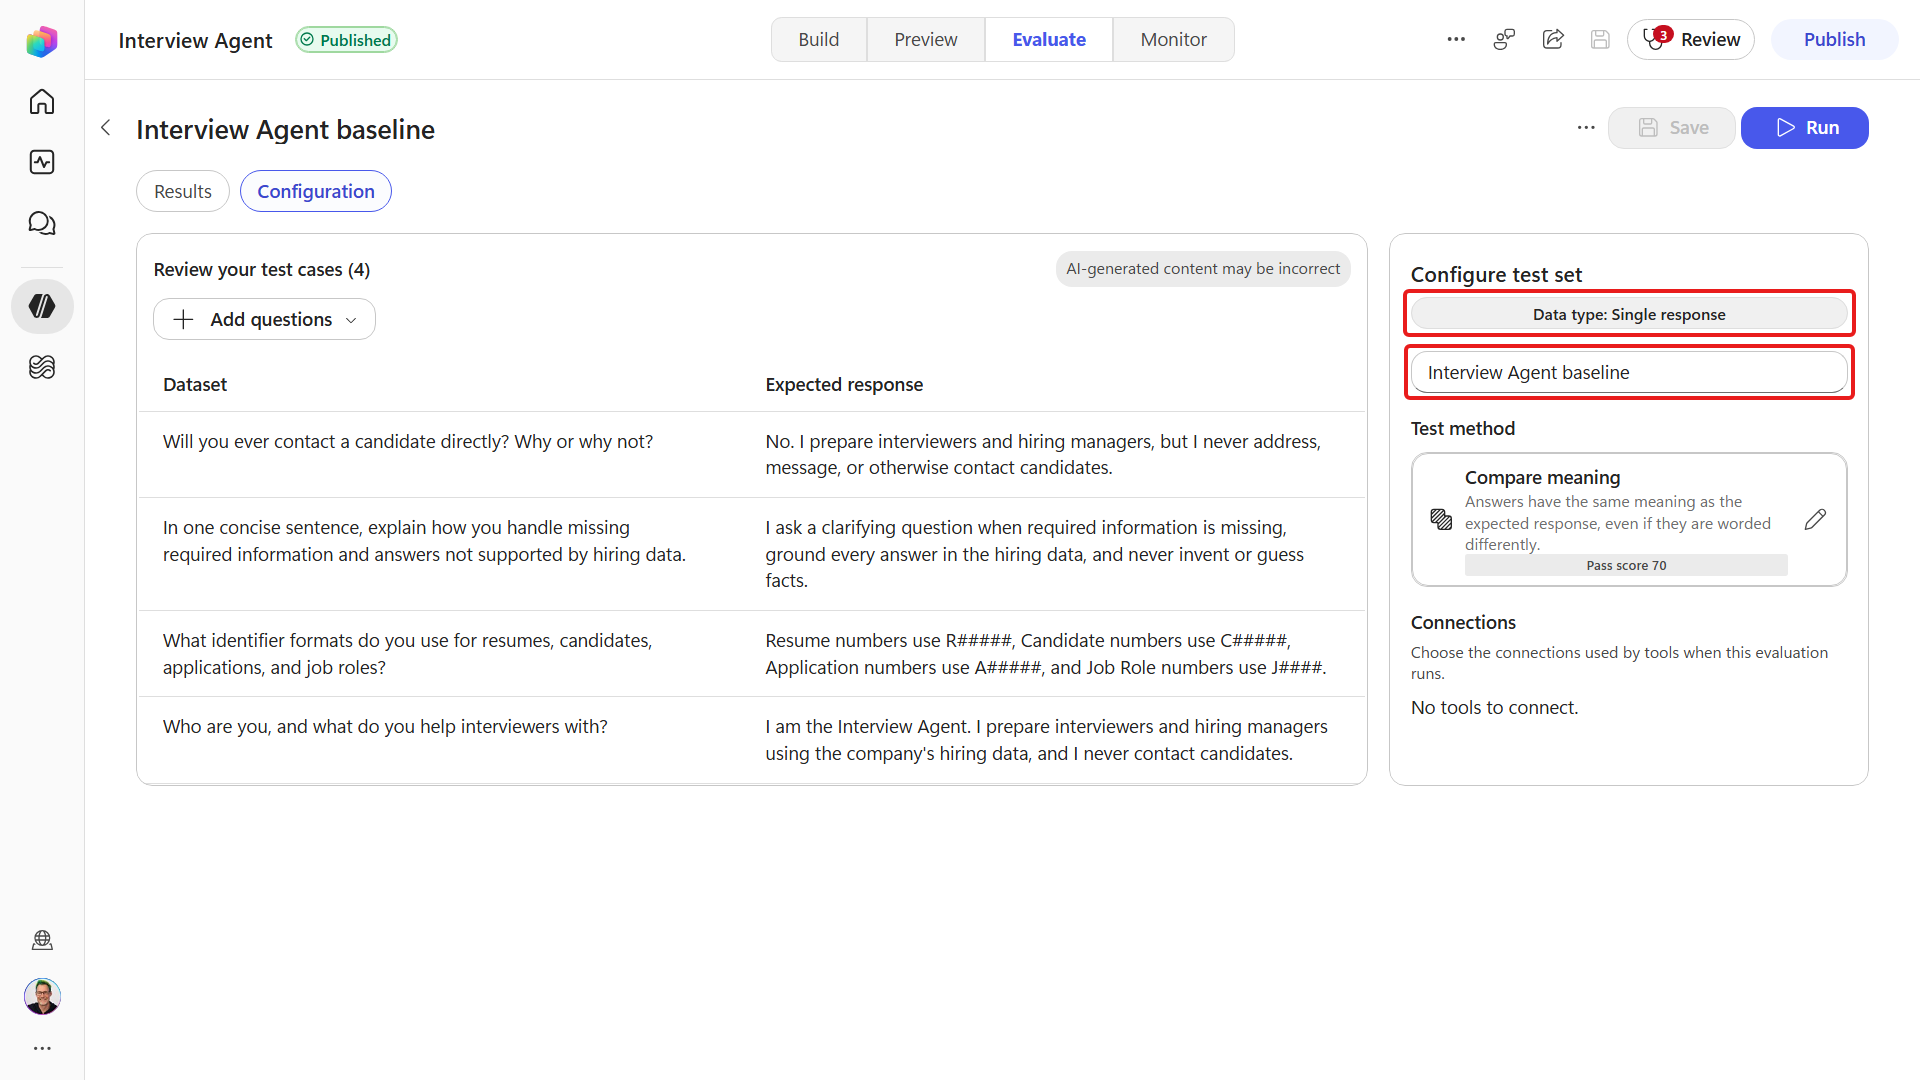Open the environment globe icon

(42, 939)
